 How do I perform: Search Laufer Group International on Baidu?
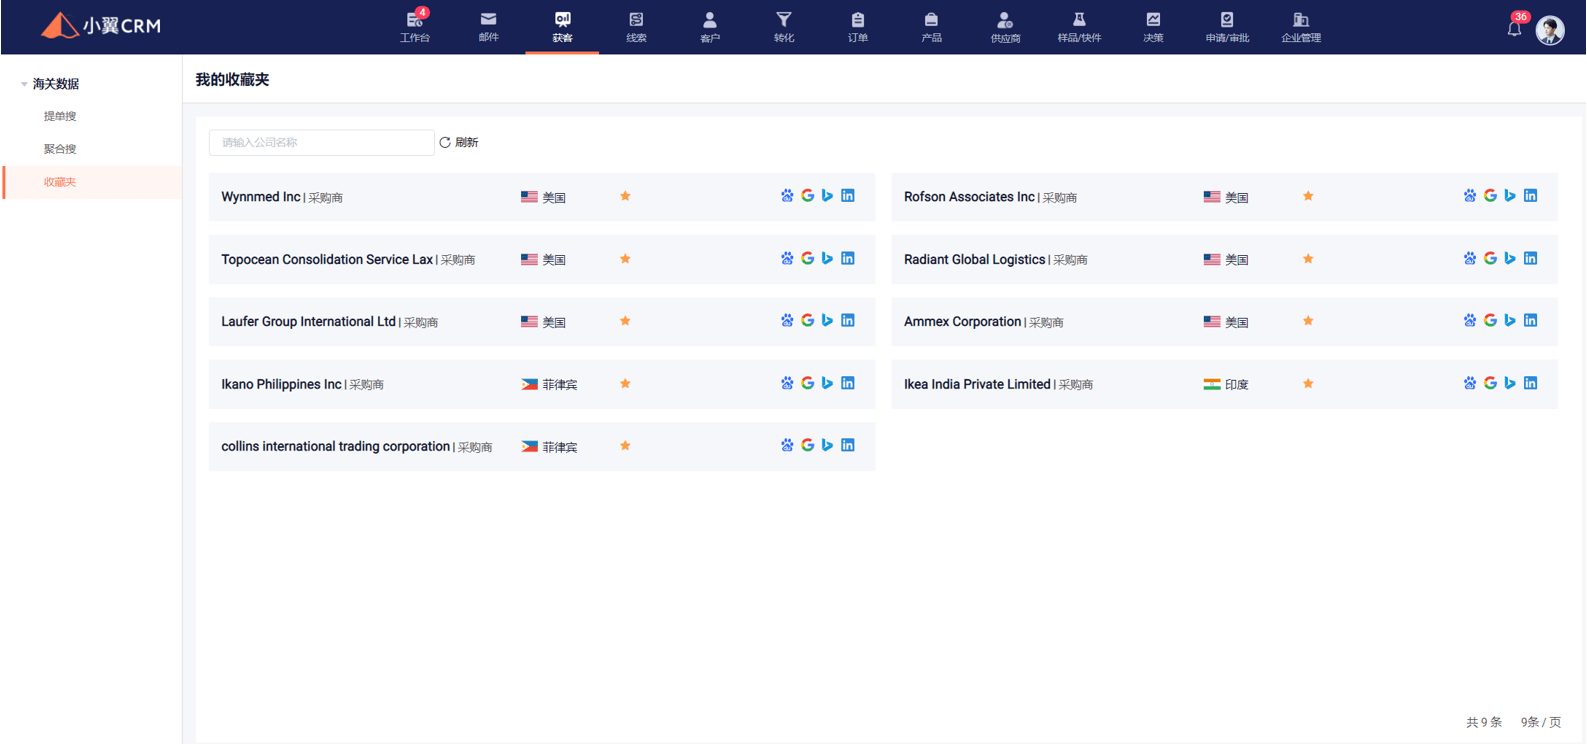[787, 320]
